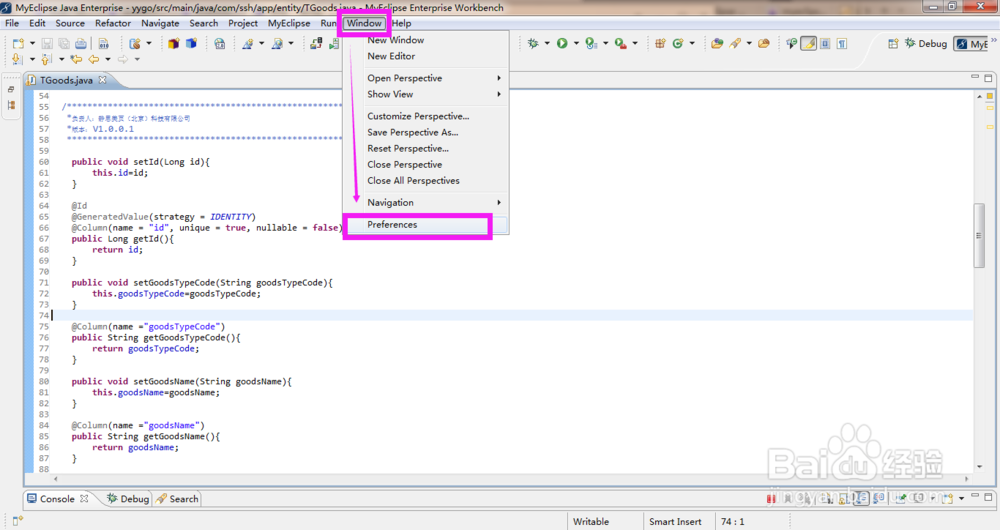Click the vertical editor scrollbar thumb
This screenshot has width=1000, height=530.
(x=979, y=235)
